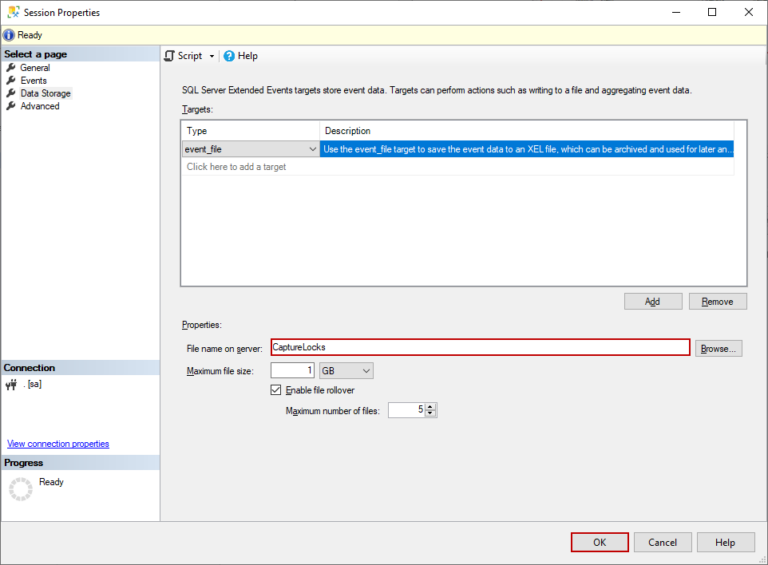Click the OK button
The height and width of the screenshot is (565, 768).
pos(600,542)
